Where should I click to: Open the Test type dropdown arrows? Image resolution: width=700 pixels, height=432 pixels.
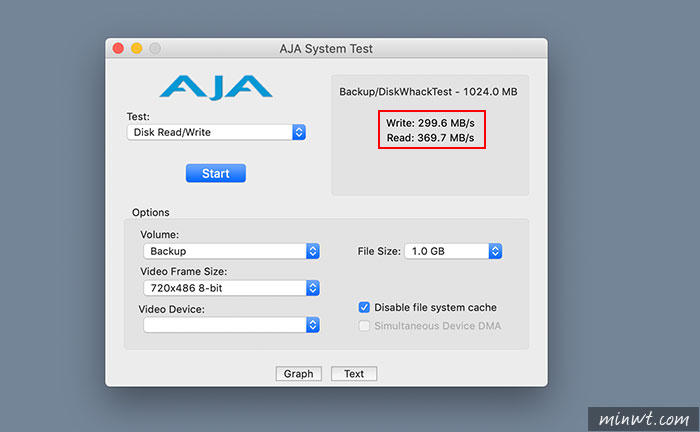coord(299,132)
